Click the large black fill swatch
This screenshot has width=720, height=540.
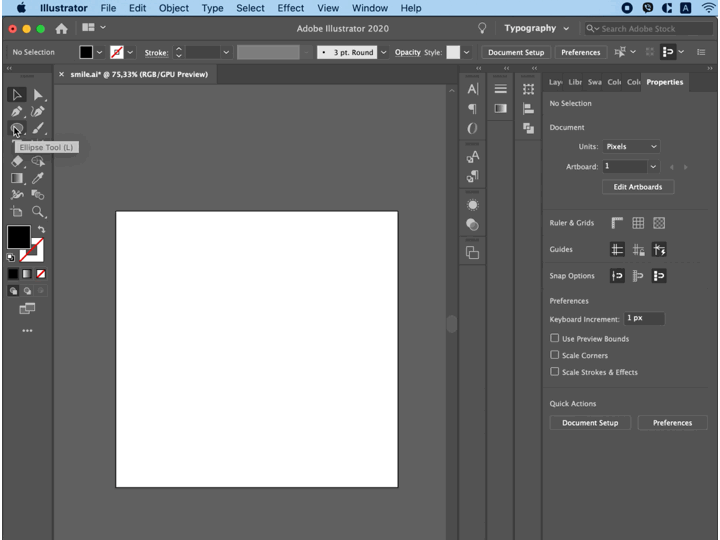coord(19,237)
